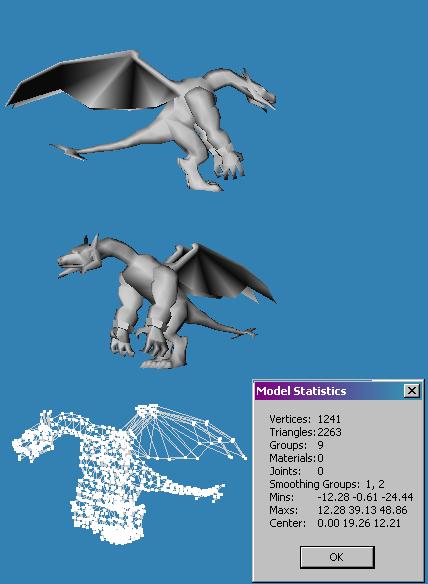Click the Groups: 9 statistic line
The height and width of the screenshot is (584, 428).
point(297,445)
